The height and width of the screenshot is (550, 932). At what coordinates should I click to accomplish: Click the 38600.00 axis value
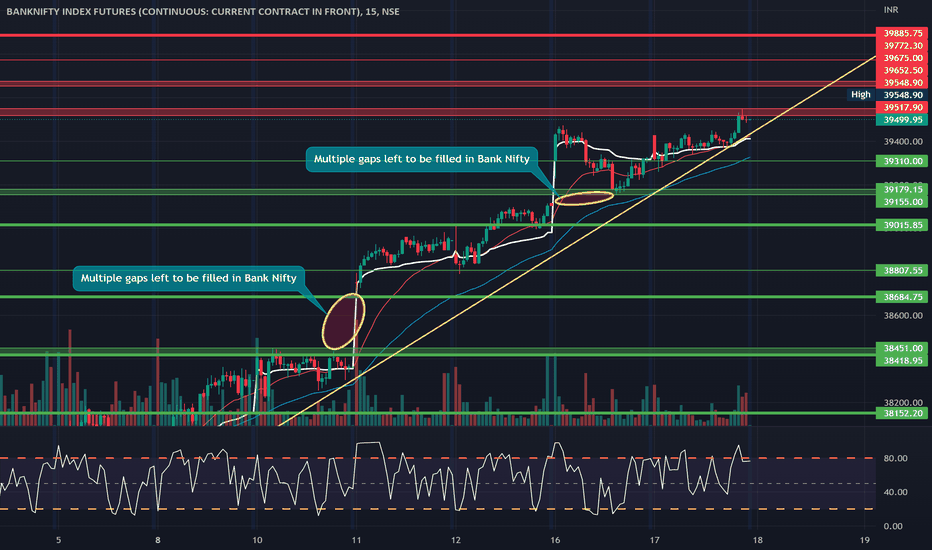[903, 316]
